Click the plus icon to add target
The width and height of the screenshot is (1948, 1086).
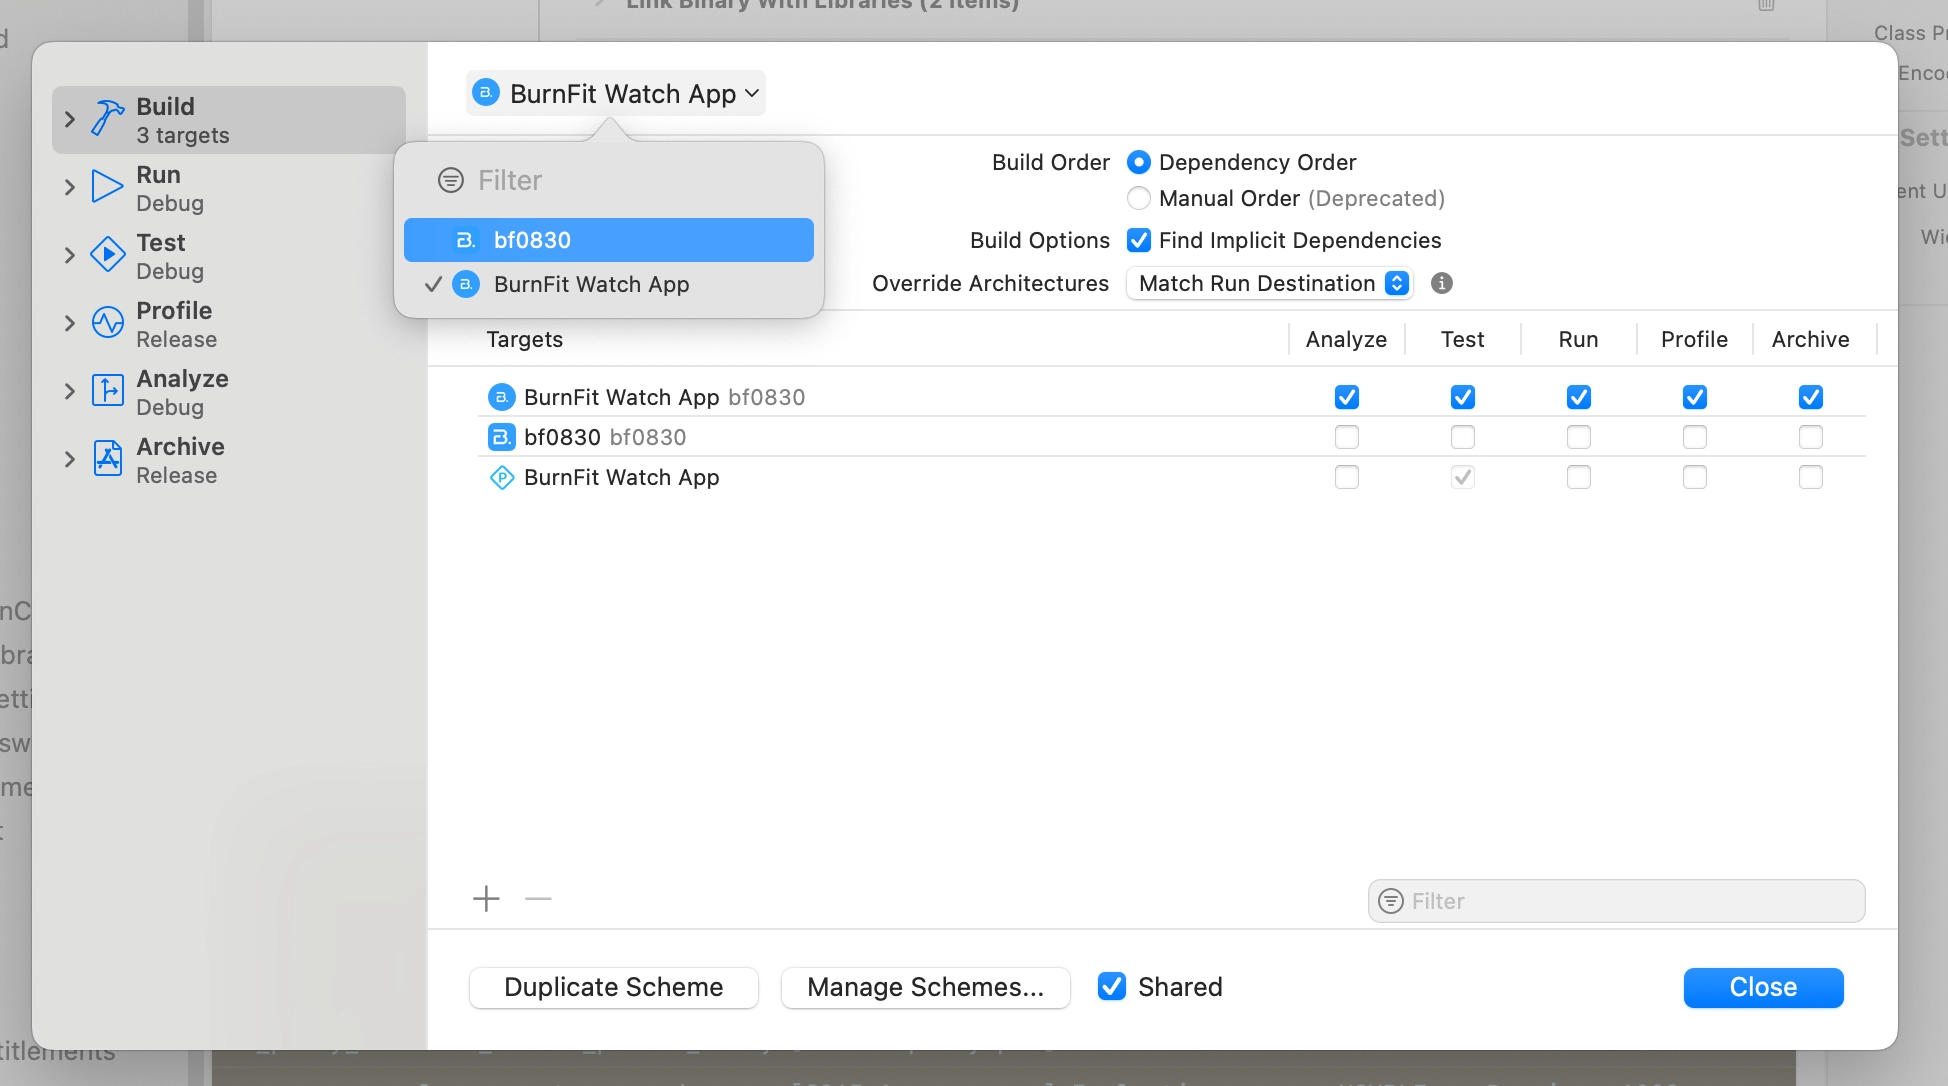[x=486, y=899]
